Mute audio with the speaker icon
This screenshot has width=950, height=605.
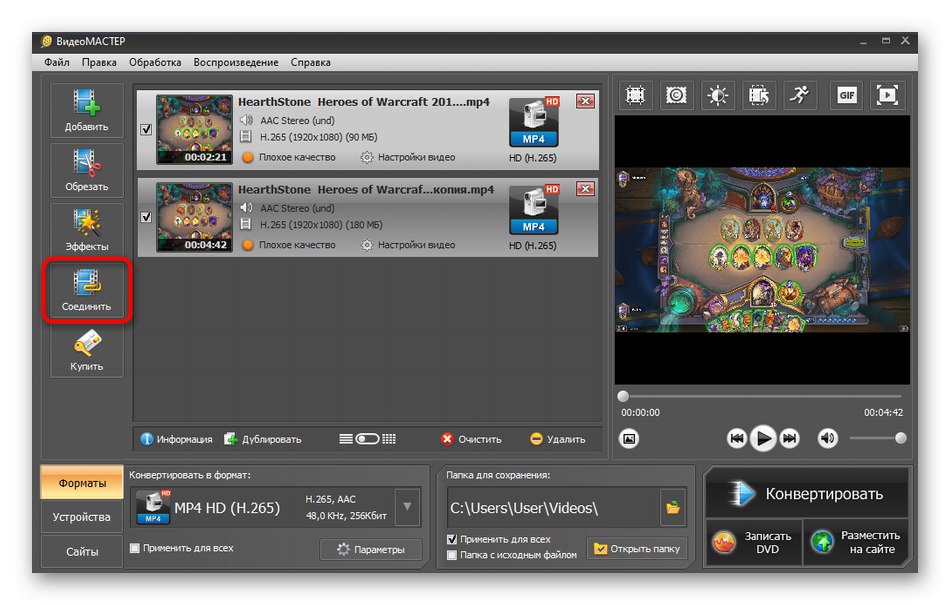tap(828, 438)
